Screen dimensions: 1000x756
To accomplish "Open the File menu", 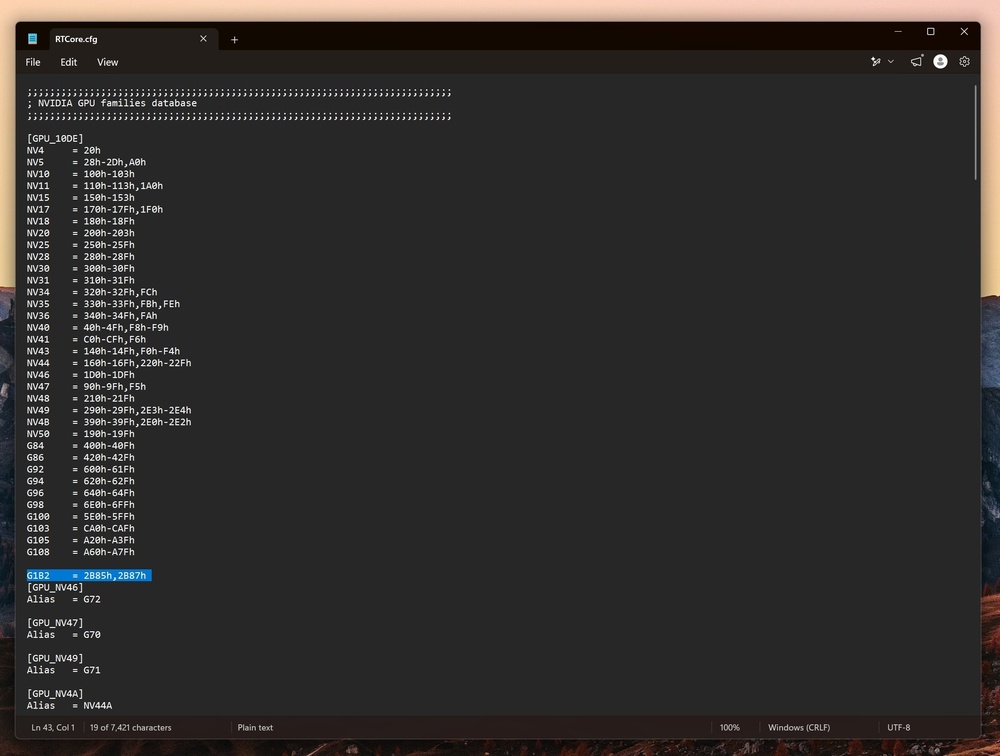I will pos(33,62).
